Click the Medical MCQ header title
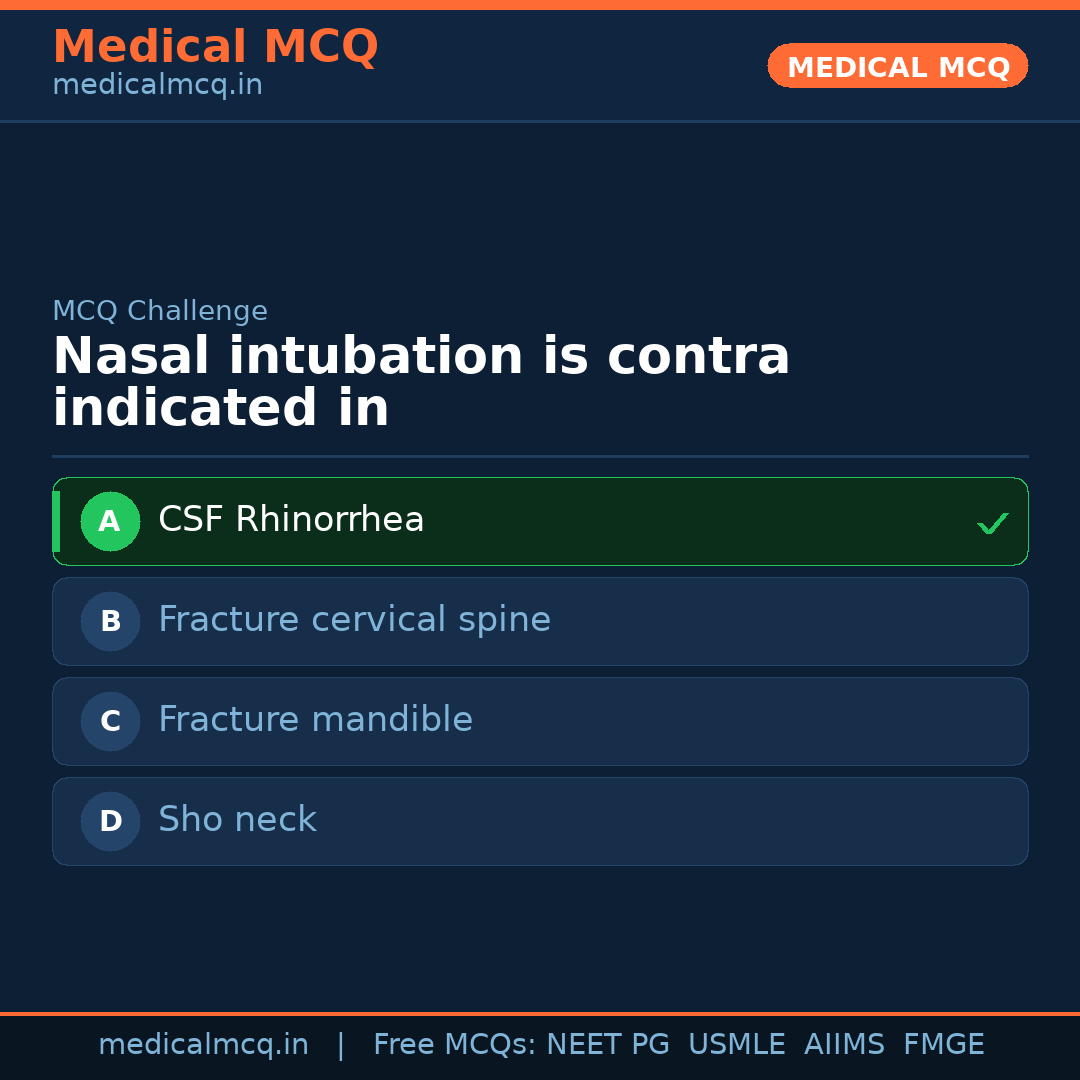Image resolution: width=1080 pixels, height=1080 pixels. click(x=215, y=47)
